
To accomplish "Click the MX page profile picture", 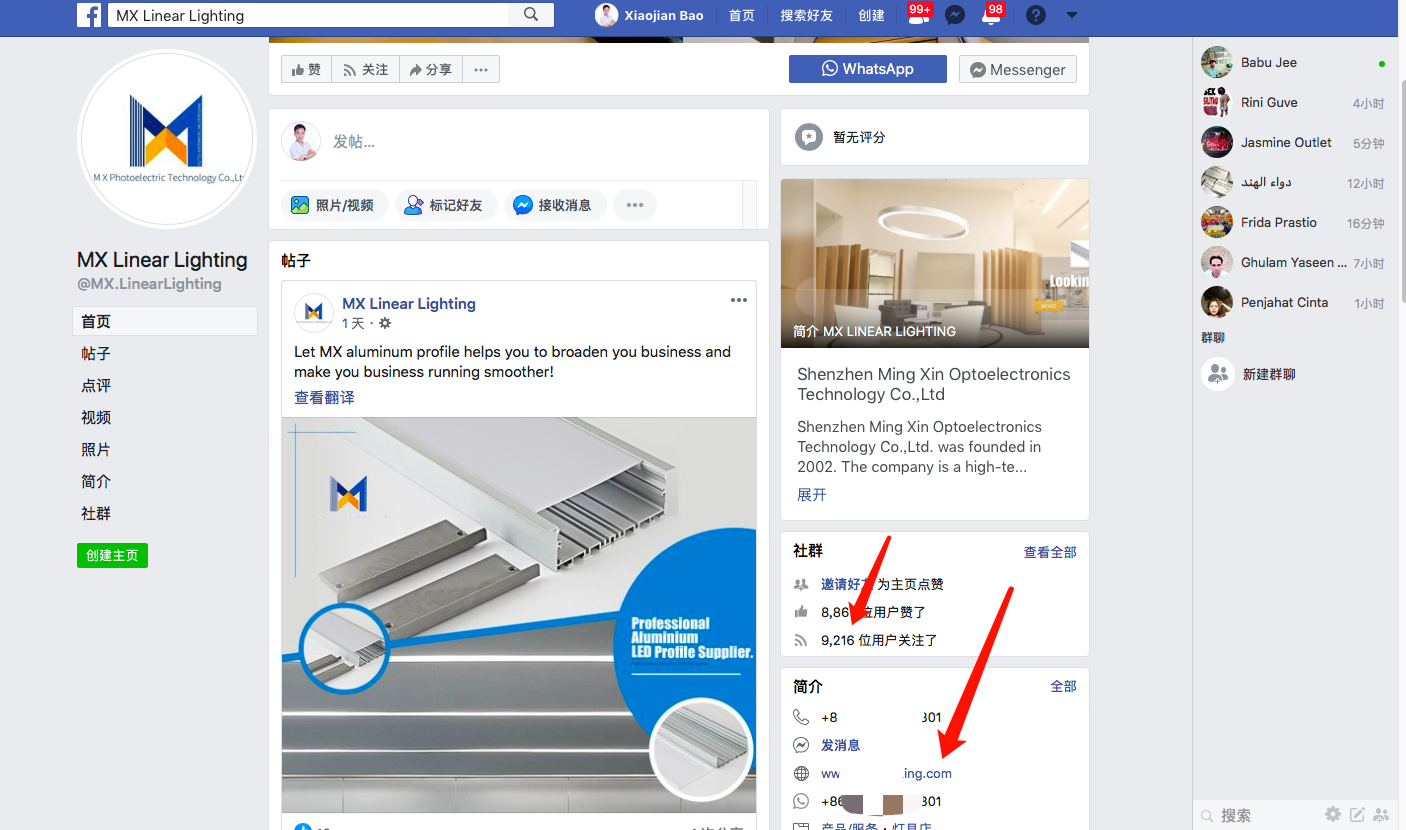I will [167, 139].
